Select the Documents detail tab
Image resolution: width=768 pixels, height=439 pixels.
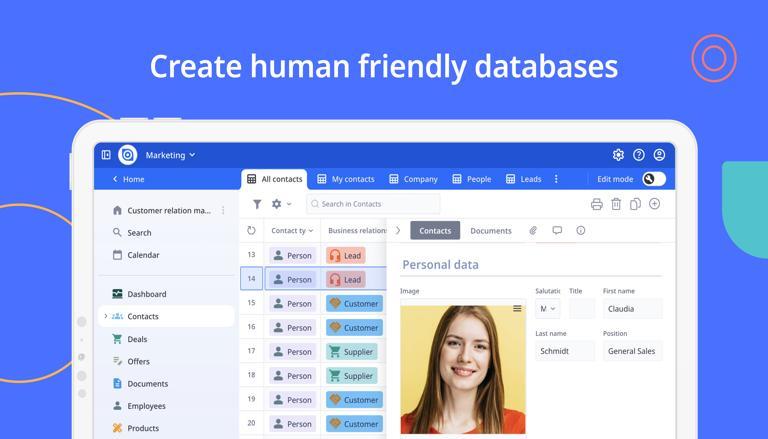click(x=491, y=231)
